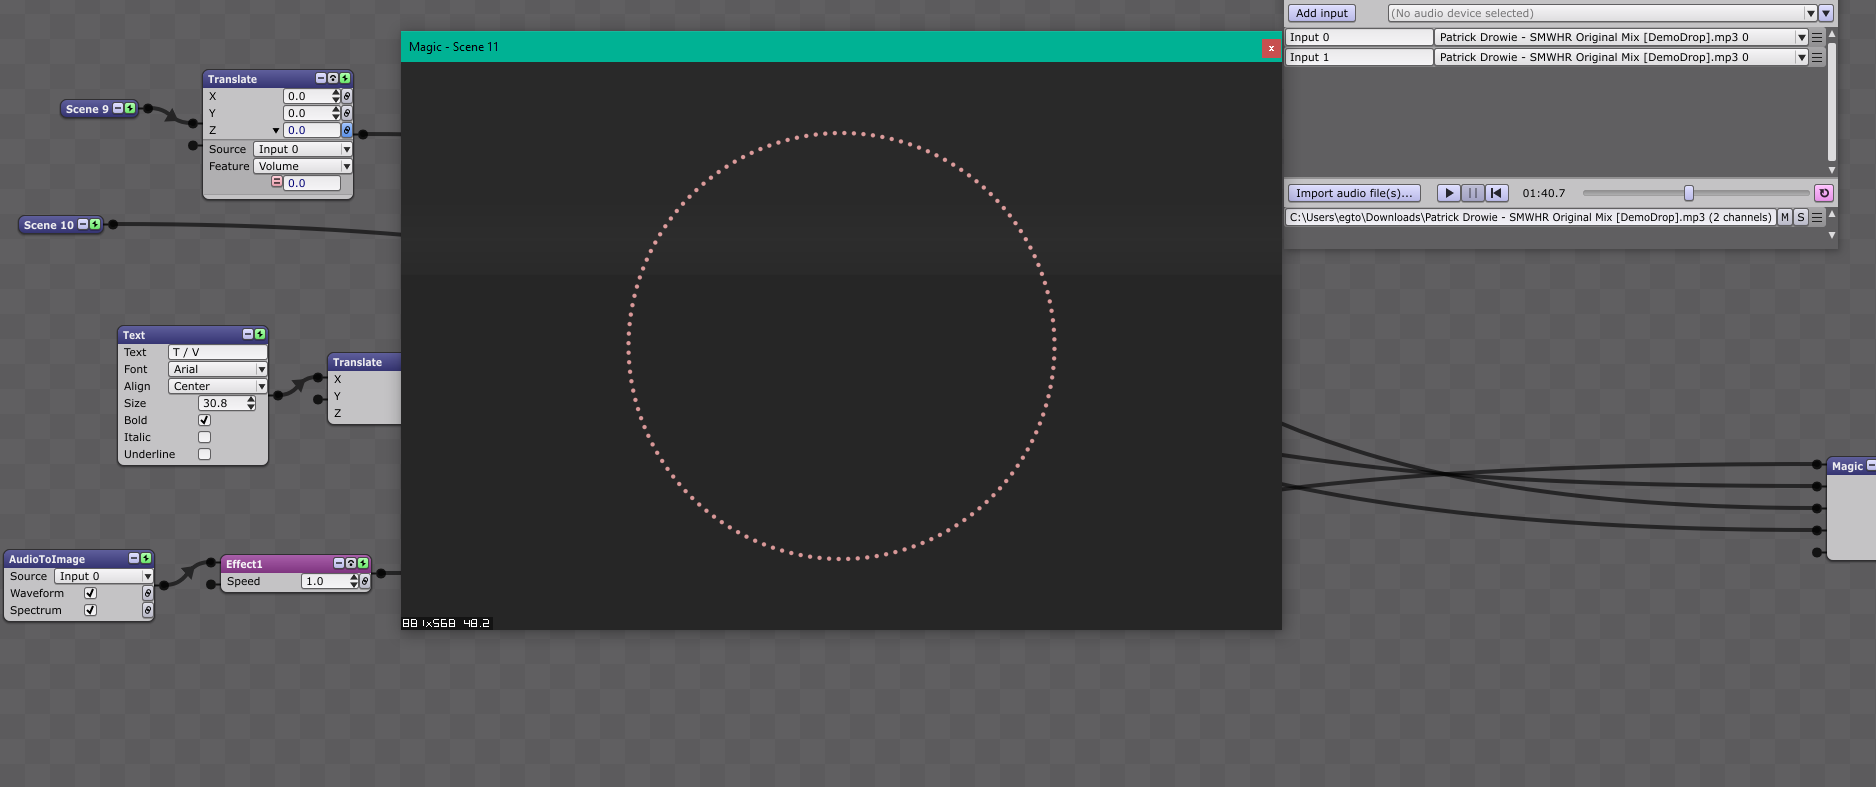Viewport: 1876px width, 787px height.
Task: Click the blue link icon beside Translate Z
Action: coord(347,130)
